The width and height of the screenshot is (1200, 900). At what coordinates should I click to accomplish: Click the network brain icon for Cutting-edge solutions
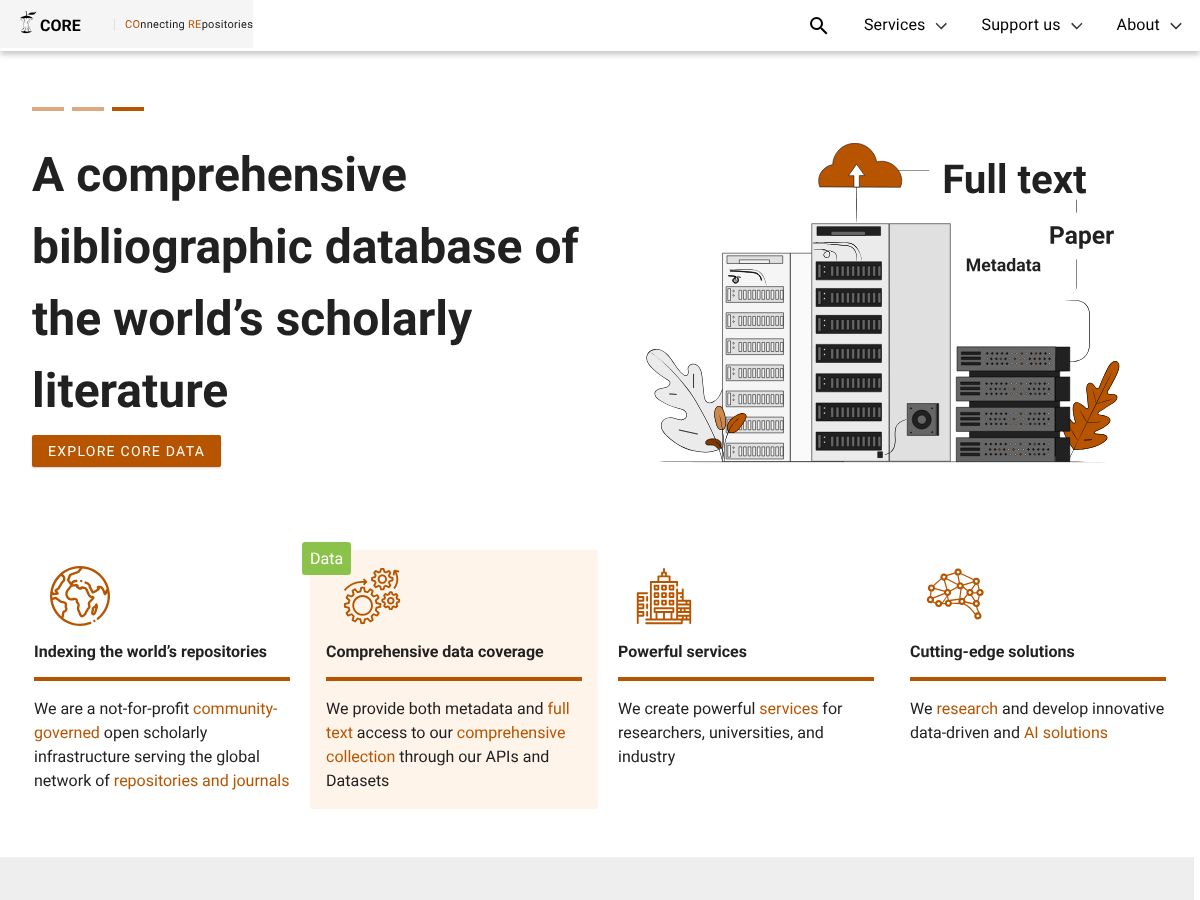click(x=955, y=594)
